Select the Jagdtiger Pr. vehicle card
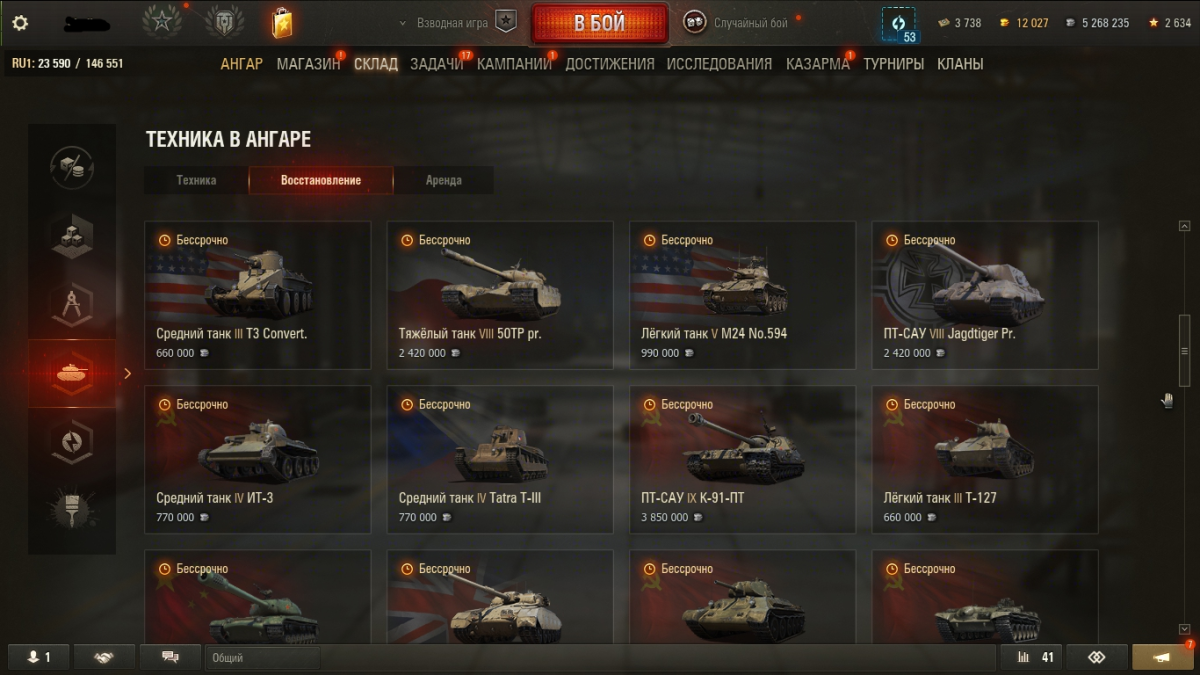This screenshot has height=675, width=1200. 985,295
